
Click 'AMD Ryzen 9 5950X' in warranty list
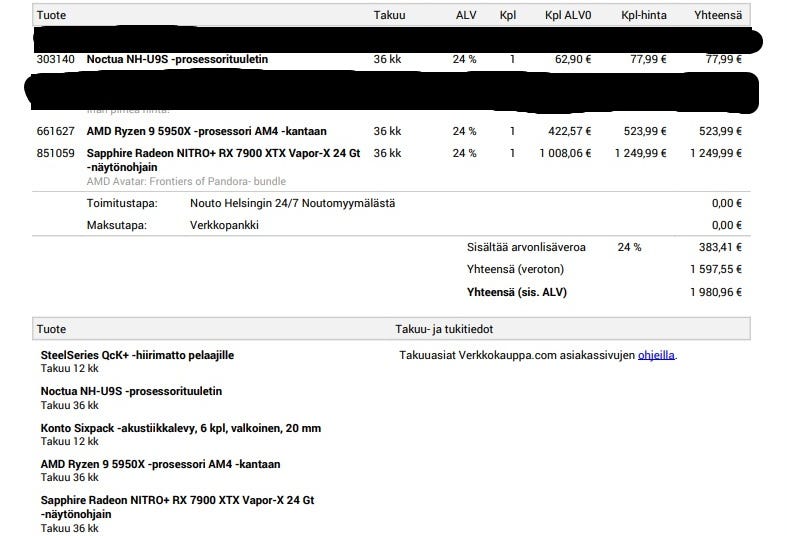161,465
